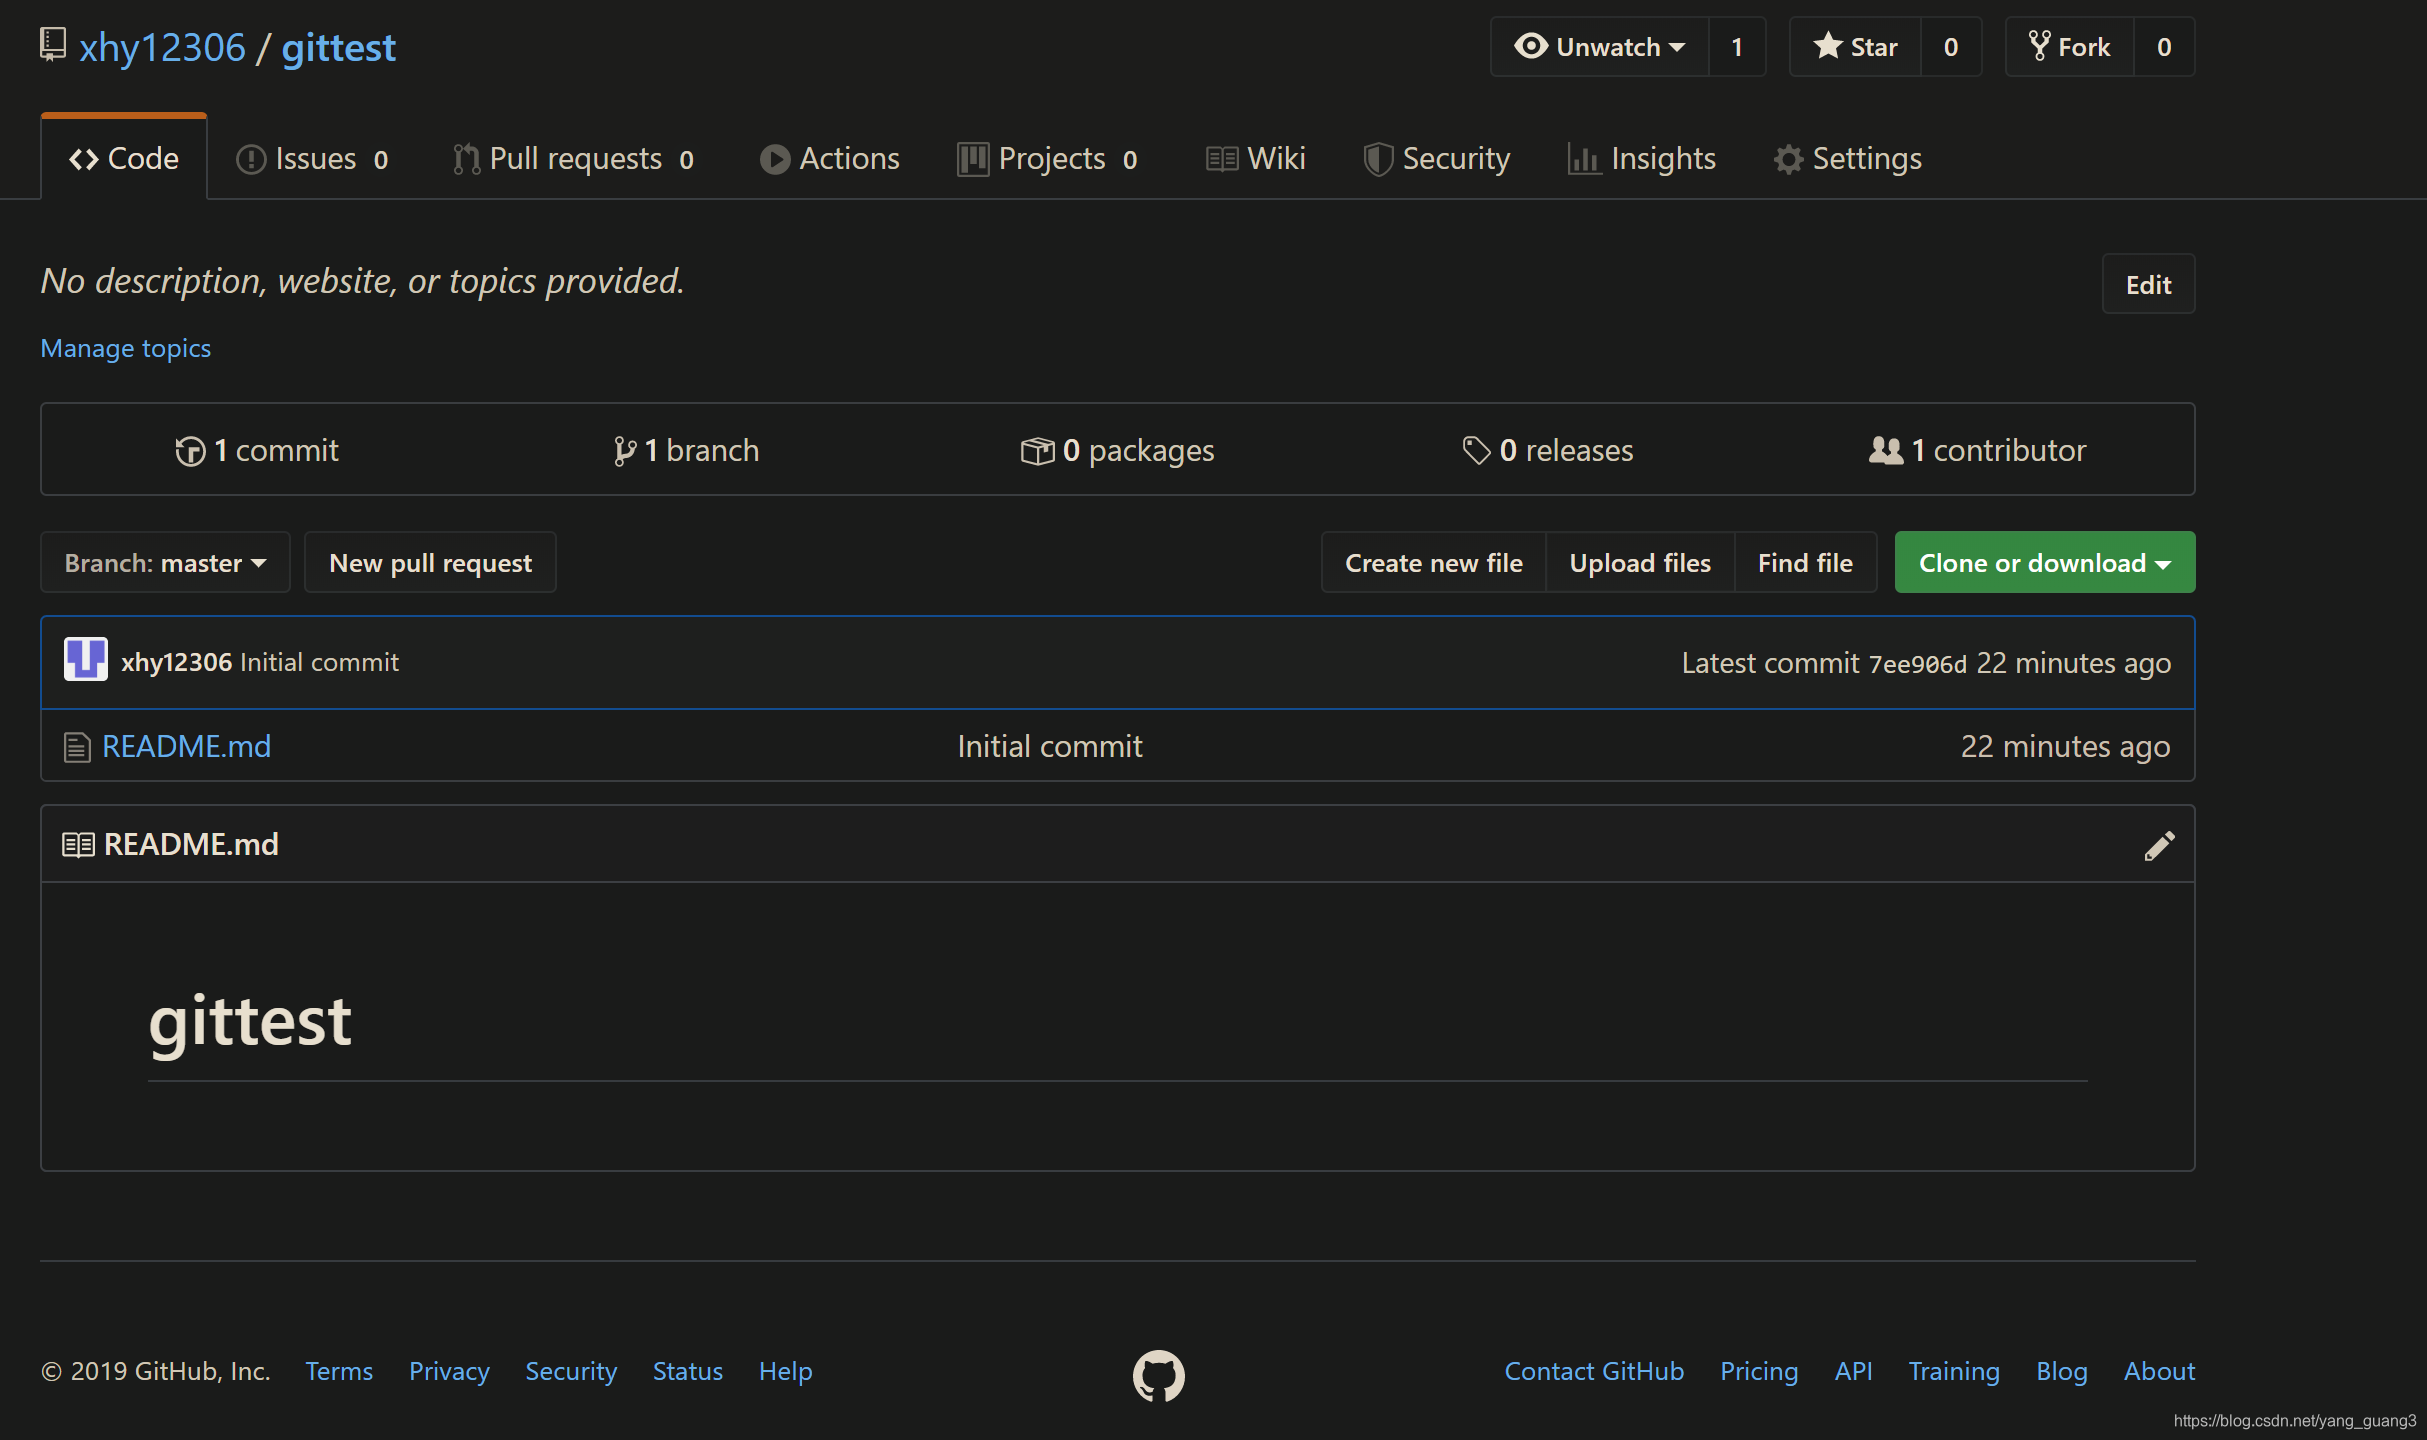This screenshot has width=2427, height=1440.
Task: Click the xhy12306 avatar in the commit row
Action: [86, 660]
